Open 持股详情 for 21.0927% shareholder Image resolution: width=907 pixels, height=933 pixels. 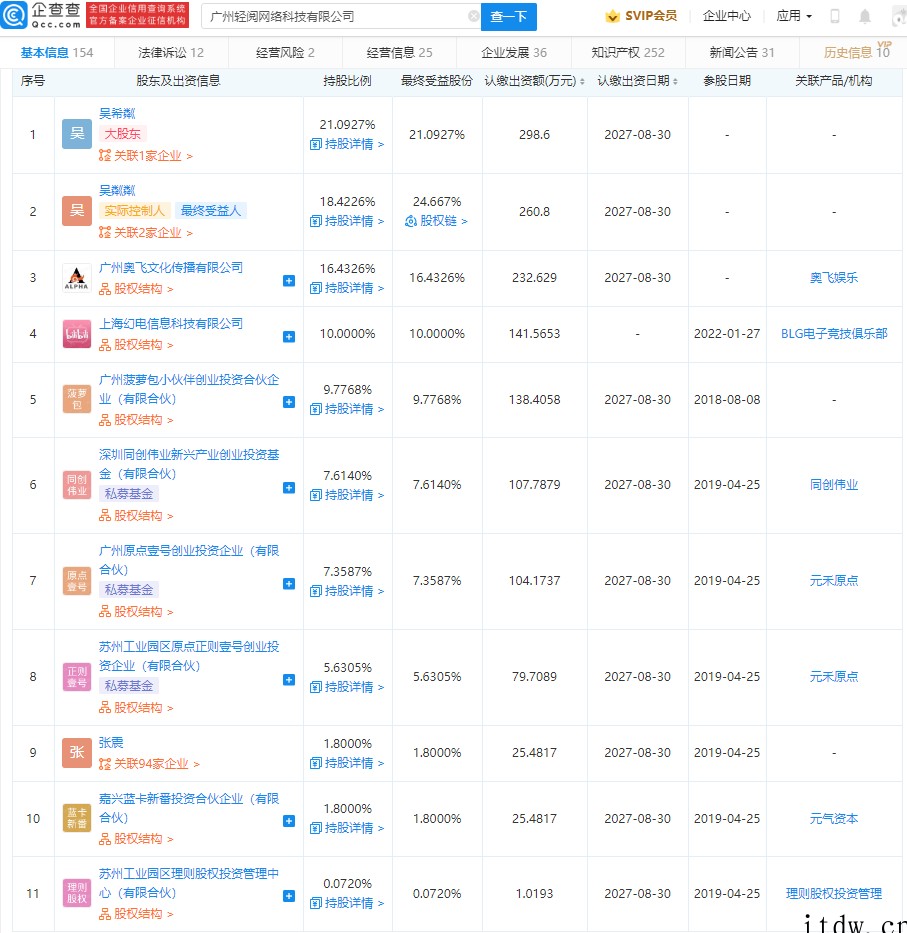(347, 144)
